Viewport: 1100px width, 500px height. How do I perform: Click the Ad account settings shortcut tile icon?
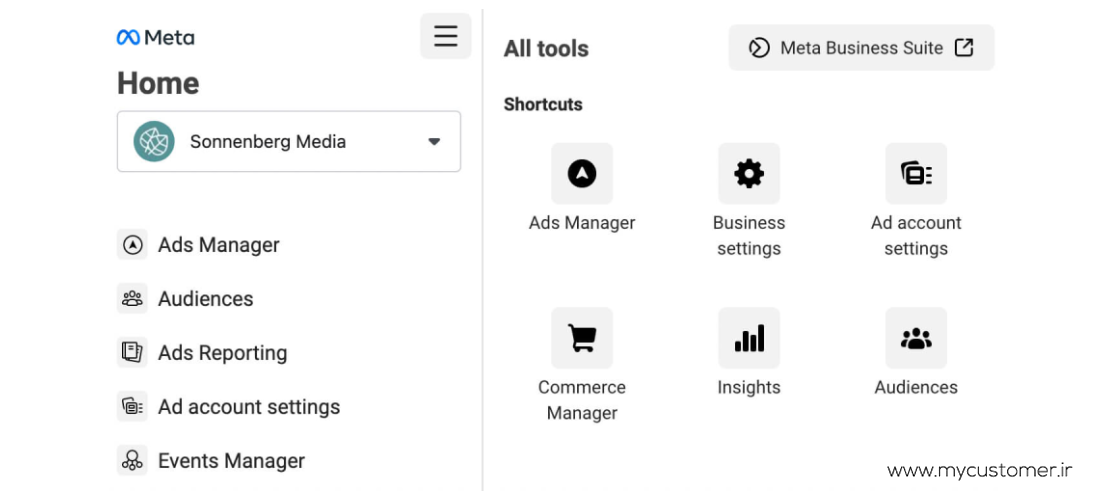click(x=915, y=173)
